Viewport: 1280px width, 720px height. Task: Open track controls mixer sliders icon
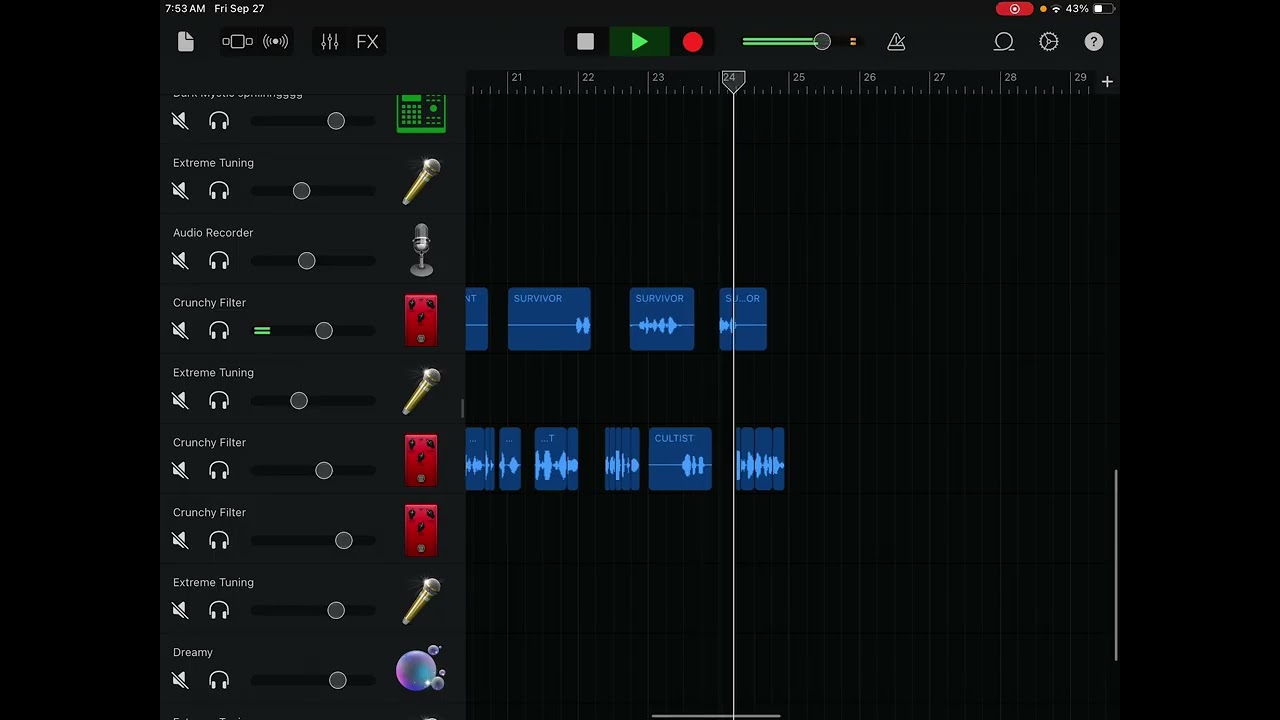(330, 42)
